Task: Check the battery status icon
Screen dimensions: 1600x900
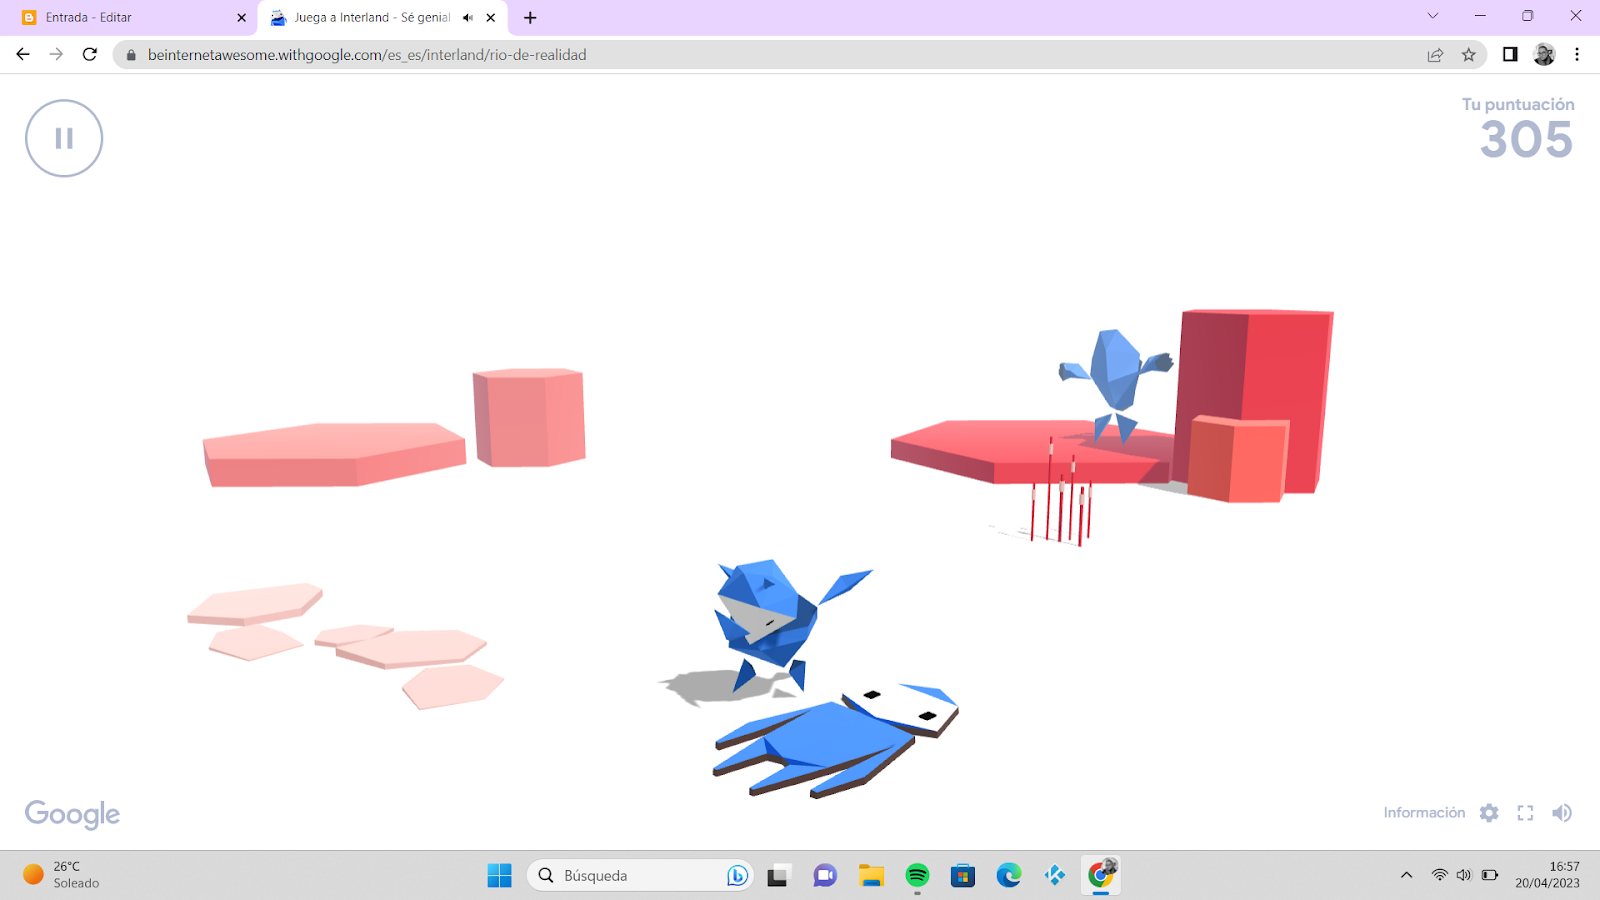Action: pyautogui.click(x=1490, y=875)
